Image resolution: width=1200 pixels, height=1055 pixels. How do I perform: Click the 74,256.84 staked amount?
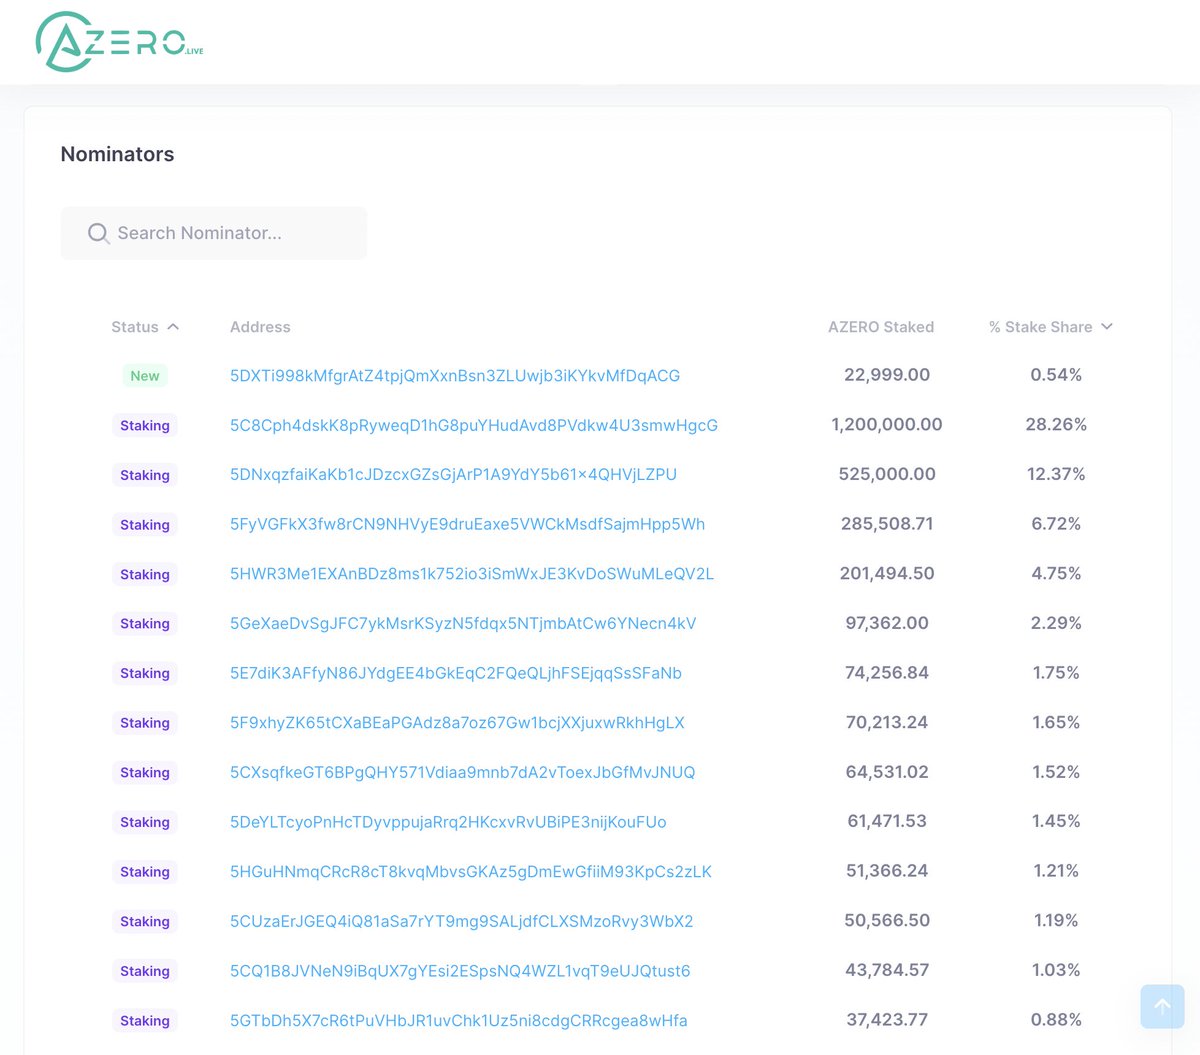pos(887,672)
